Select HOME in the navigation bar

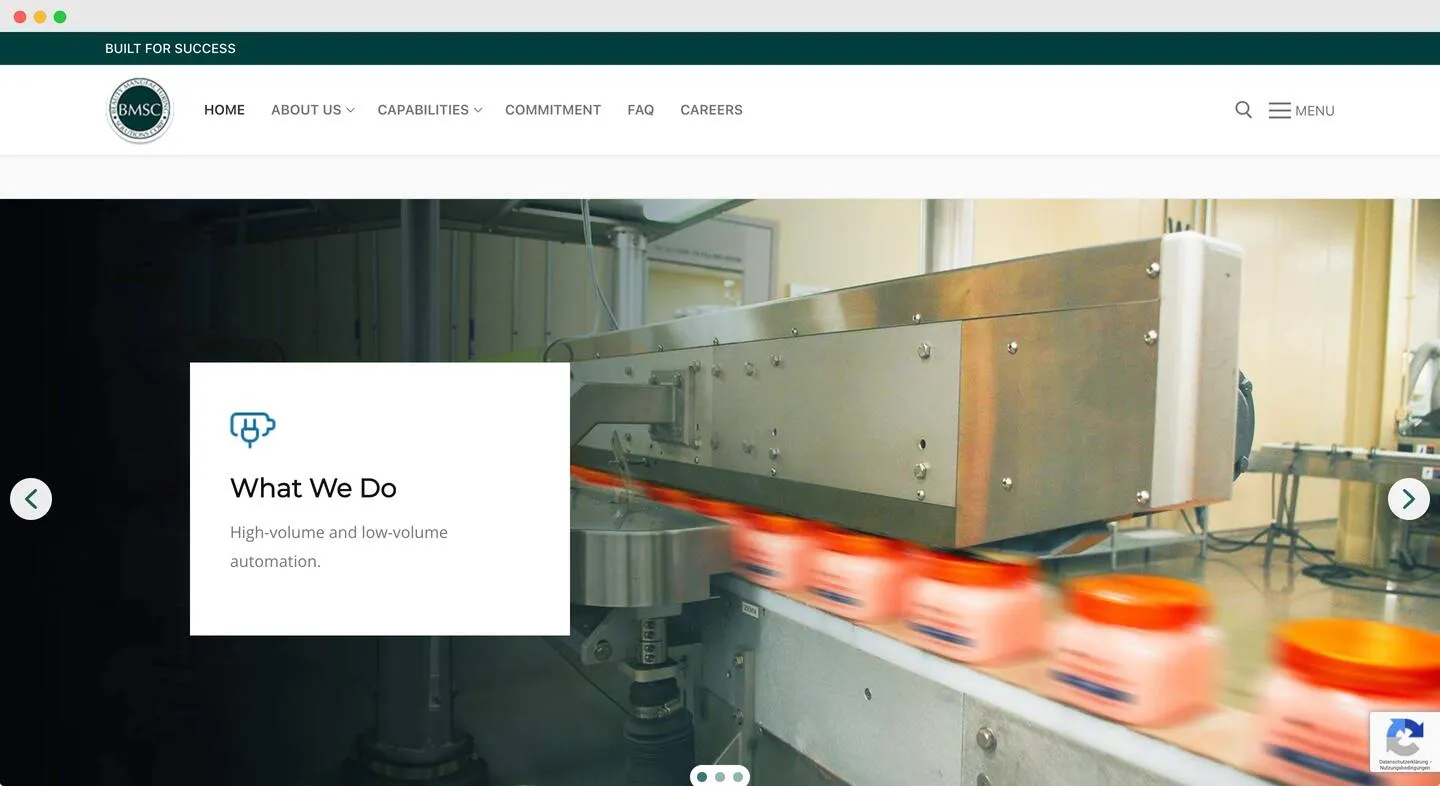pyautogui.click(x=224, y=110)
